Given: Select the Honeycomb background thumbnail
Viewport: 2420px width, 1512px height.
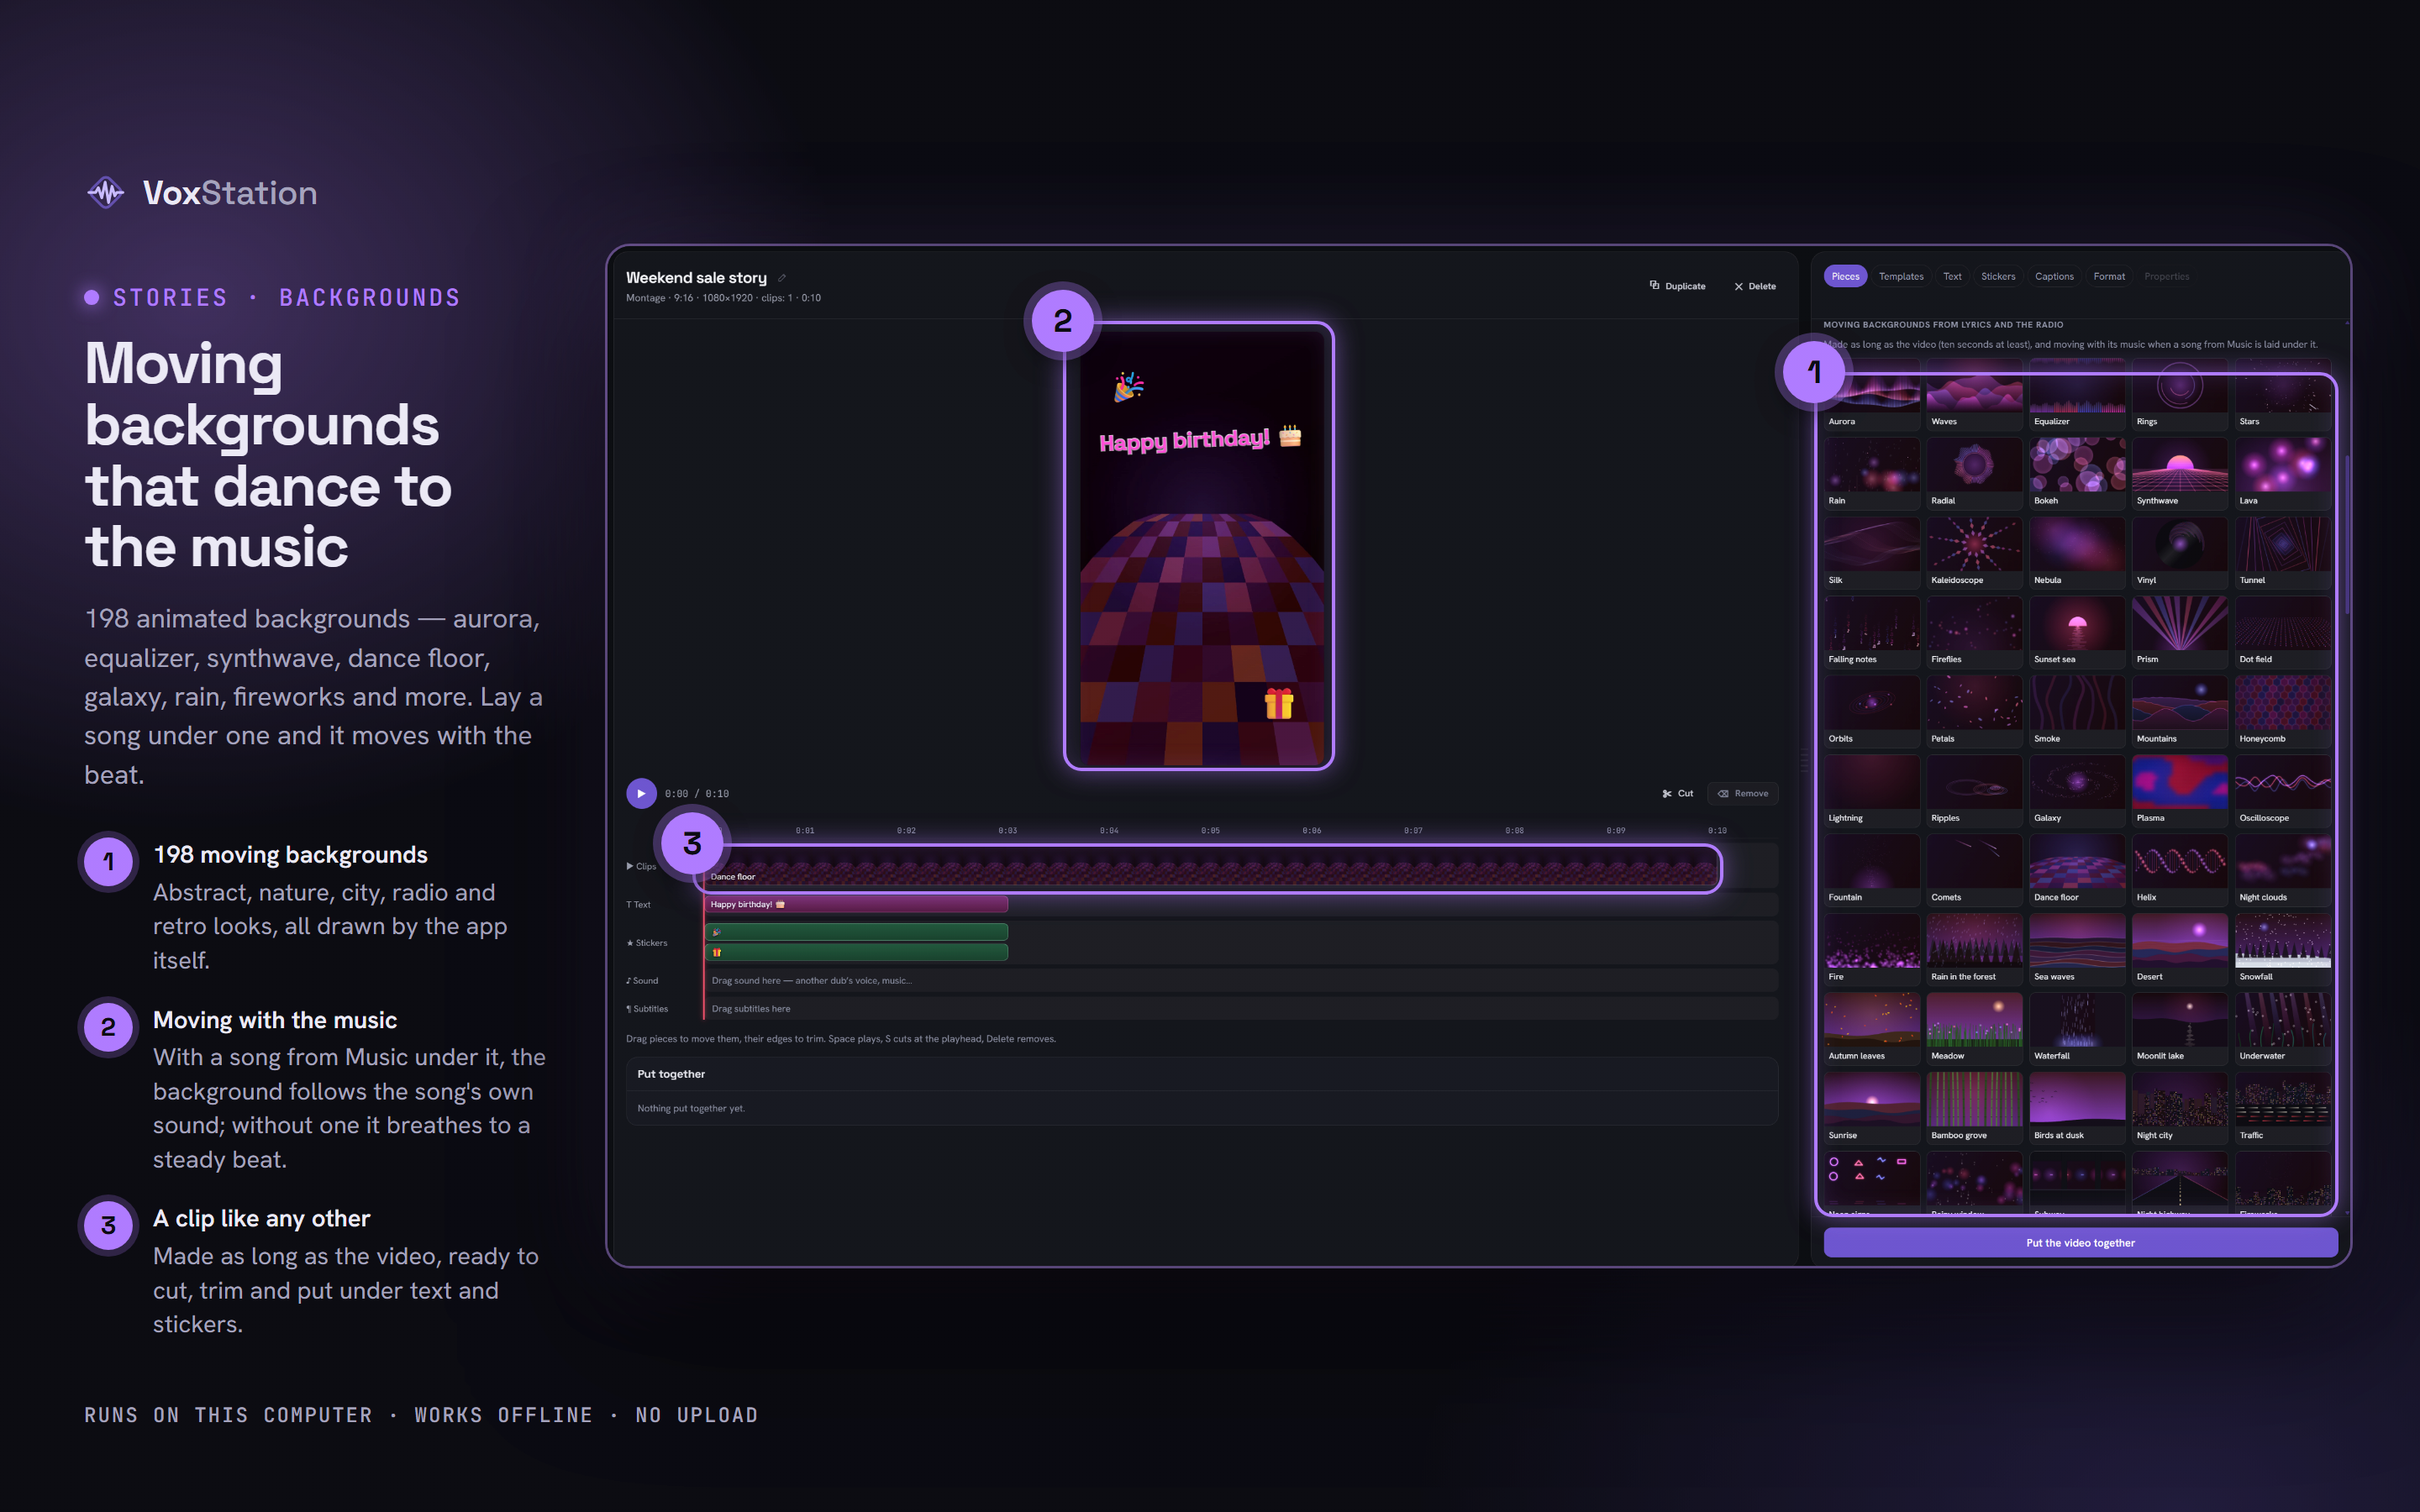Looking at the screenshot, I should click(2282, 711).
